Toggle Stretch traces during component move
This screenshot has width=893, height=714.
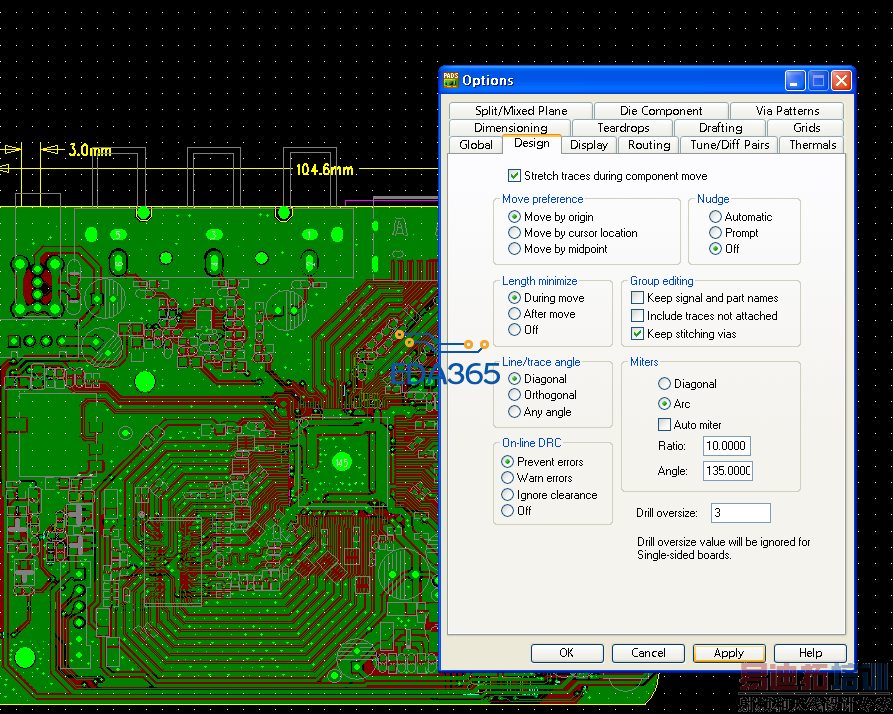(515, 176)
